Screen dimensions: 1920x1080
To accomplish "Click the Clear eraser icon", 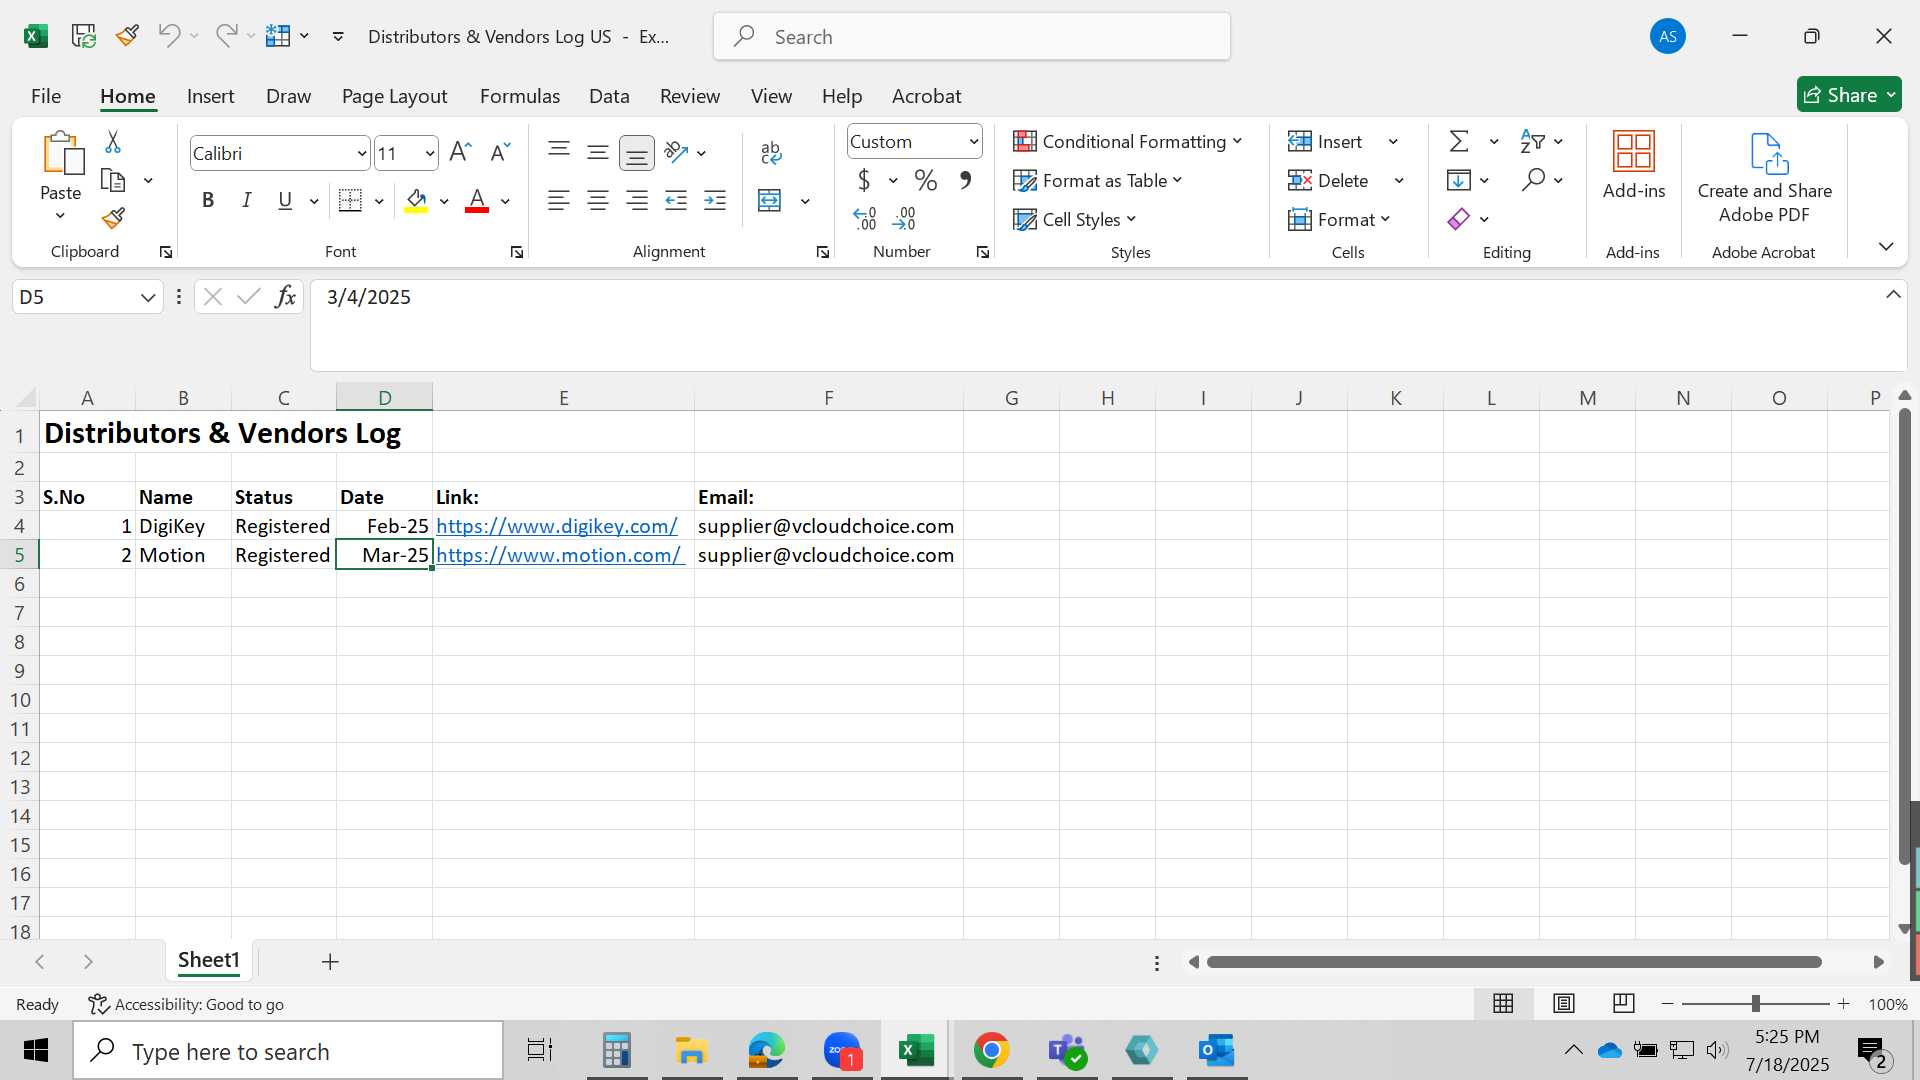I will pos(1459,219).
